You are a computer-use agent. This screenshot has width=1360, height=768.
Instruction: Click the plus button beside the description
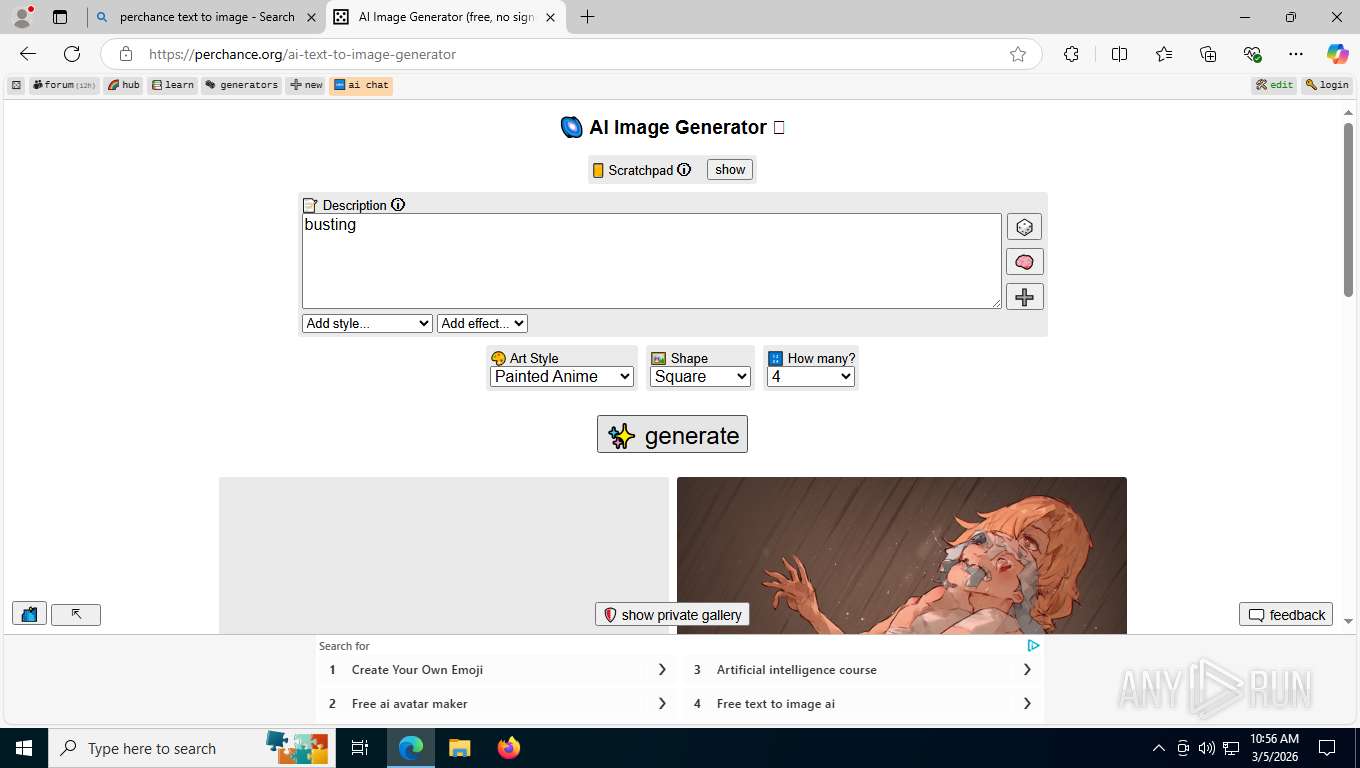click(1024, 297)
